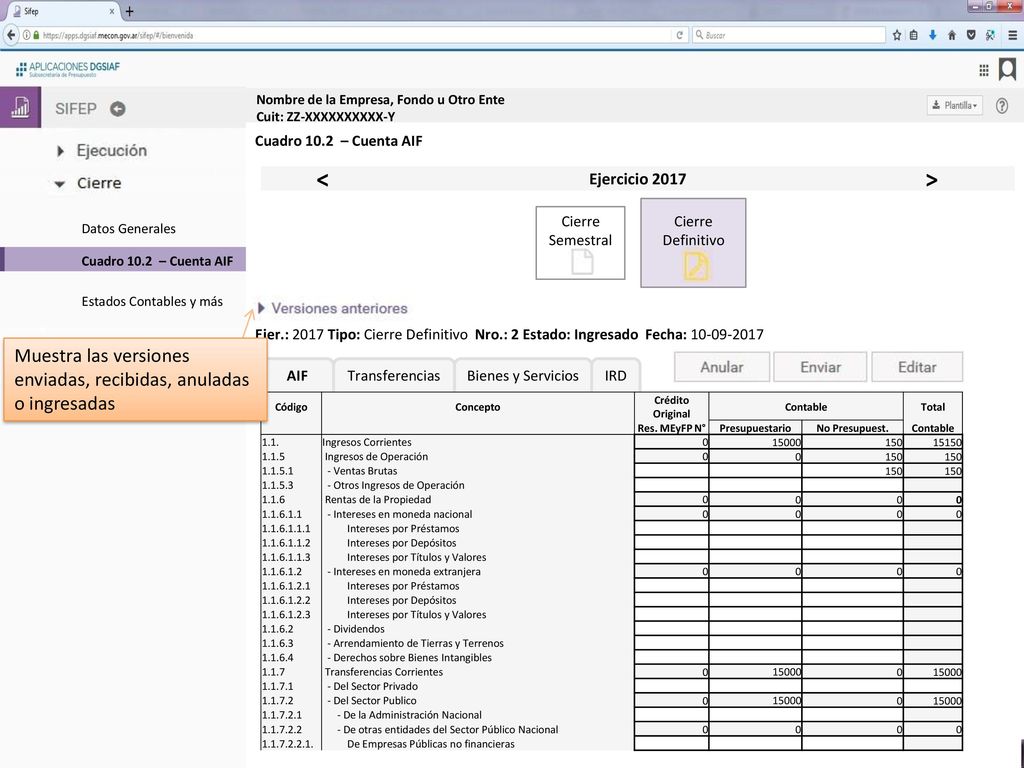This screenshot has height=768, width=1024.
Task: Click the Pocket shield icon
Action: tap(971, 35)
